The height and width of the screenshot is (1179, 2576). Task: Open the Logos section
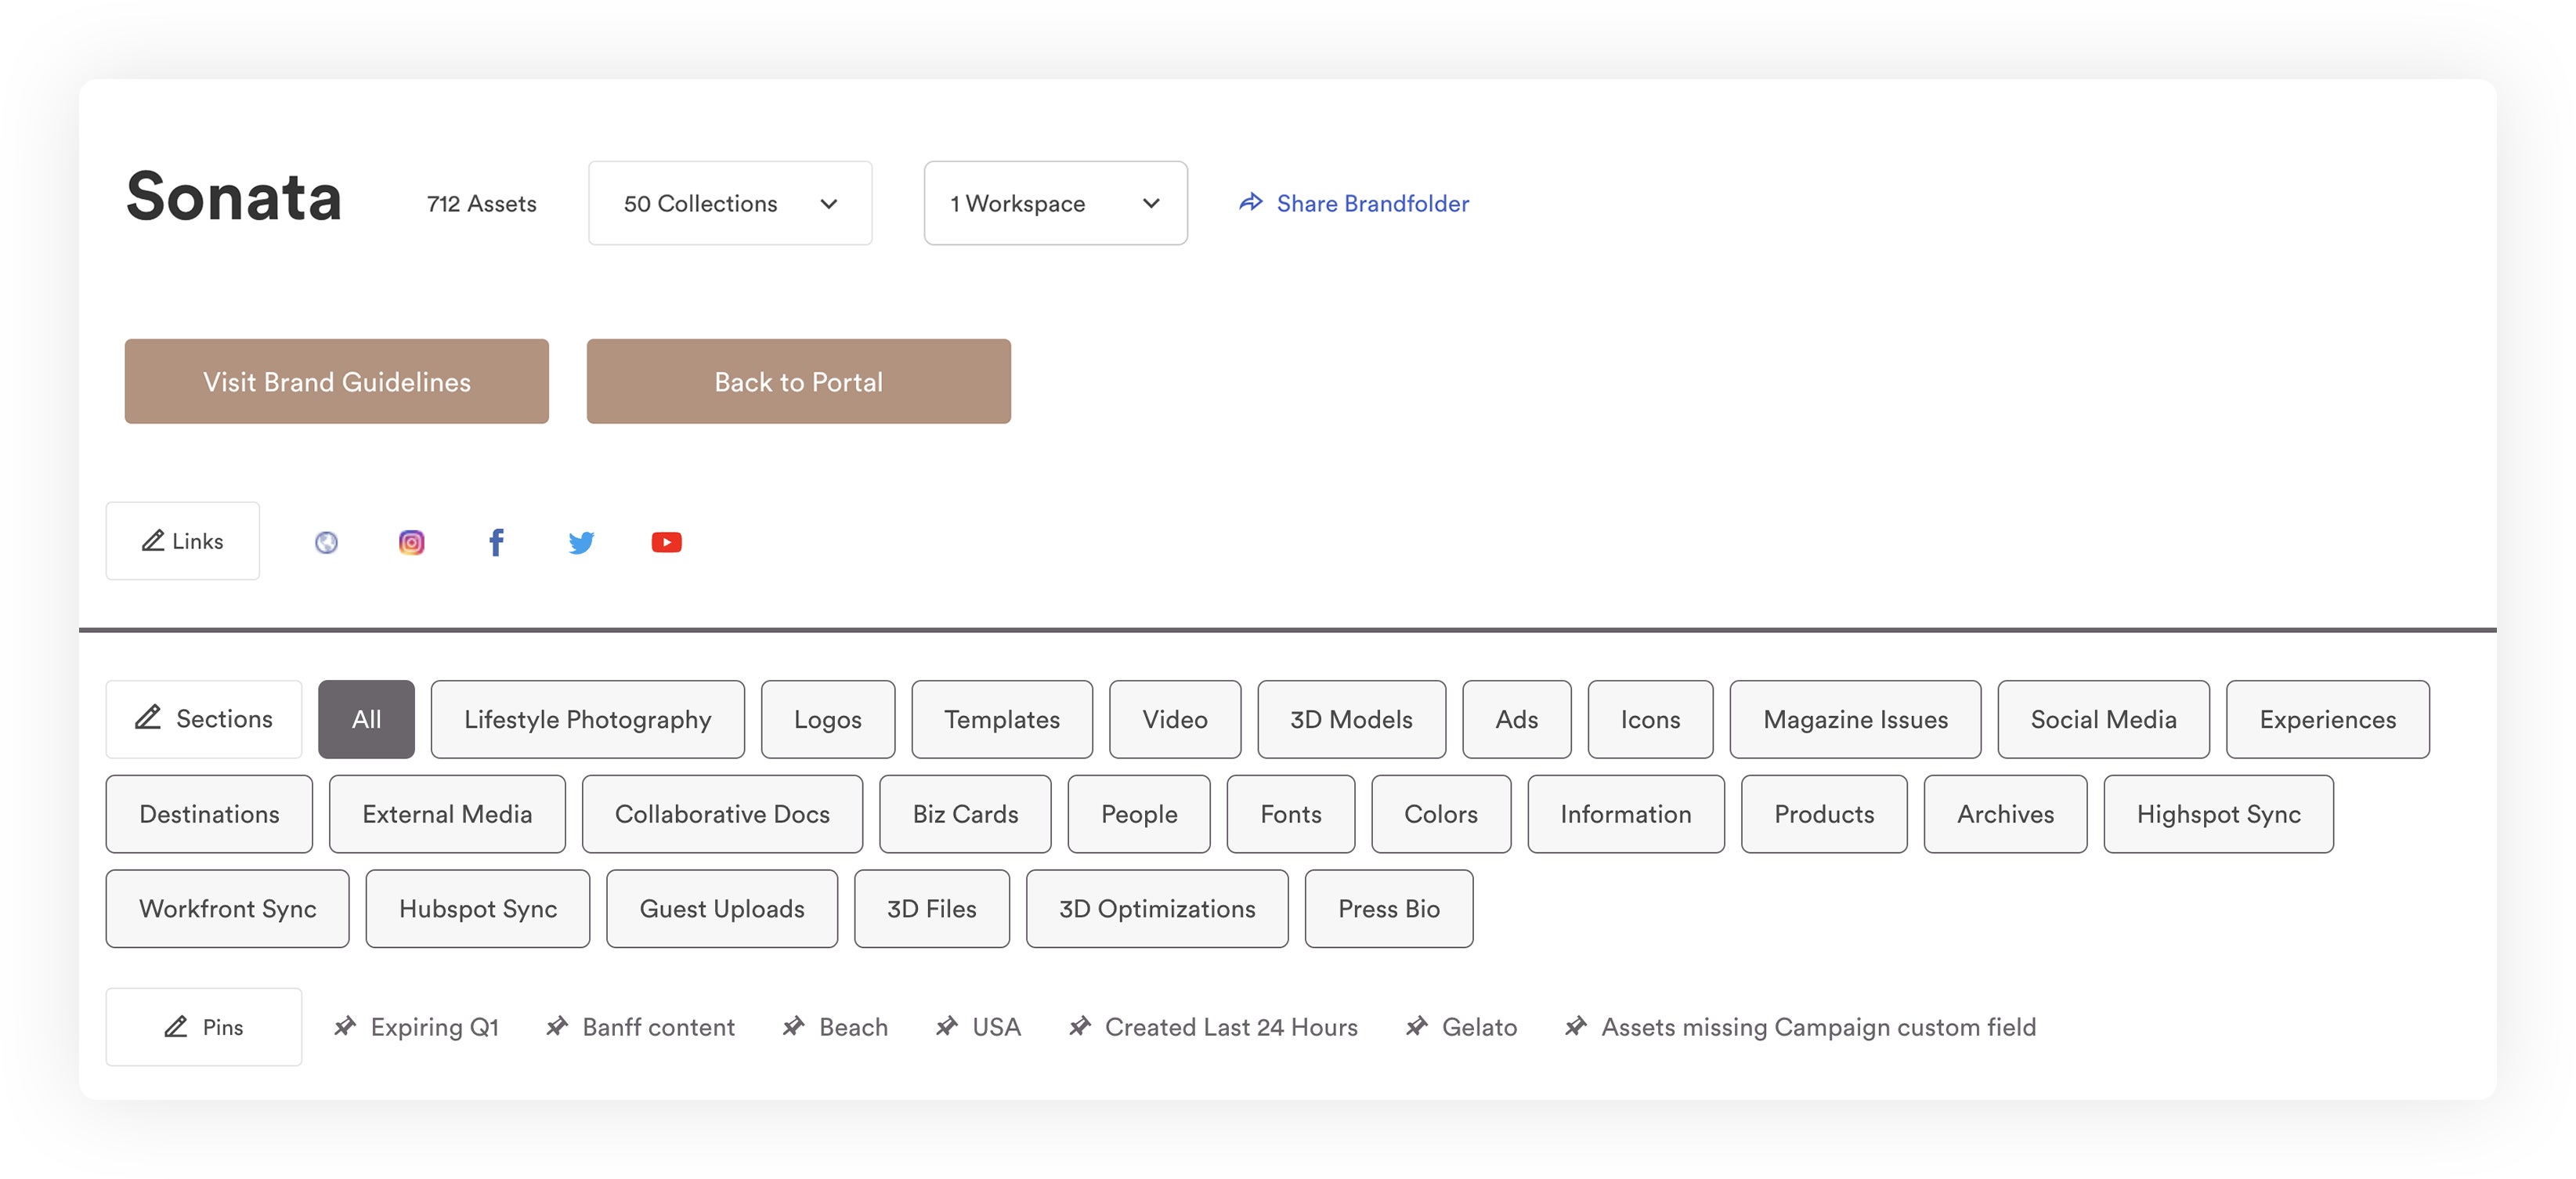[828, 719]
